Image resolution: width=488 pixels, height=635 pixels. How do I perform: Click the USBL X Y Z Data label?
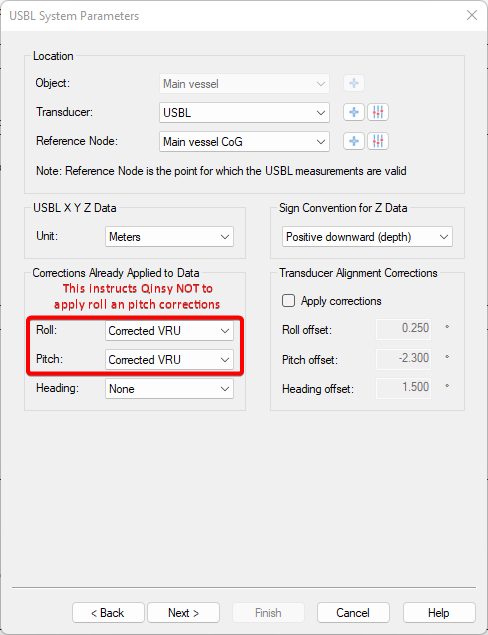coord(75,208)
